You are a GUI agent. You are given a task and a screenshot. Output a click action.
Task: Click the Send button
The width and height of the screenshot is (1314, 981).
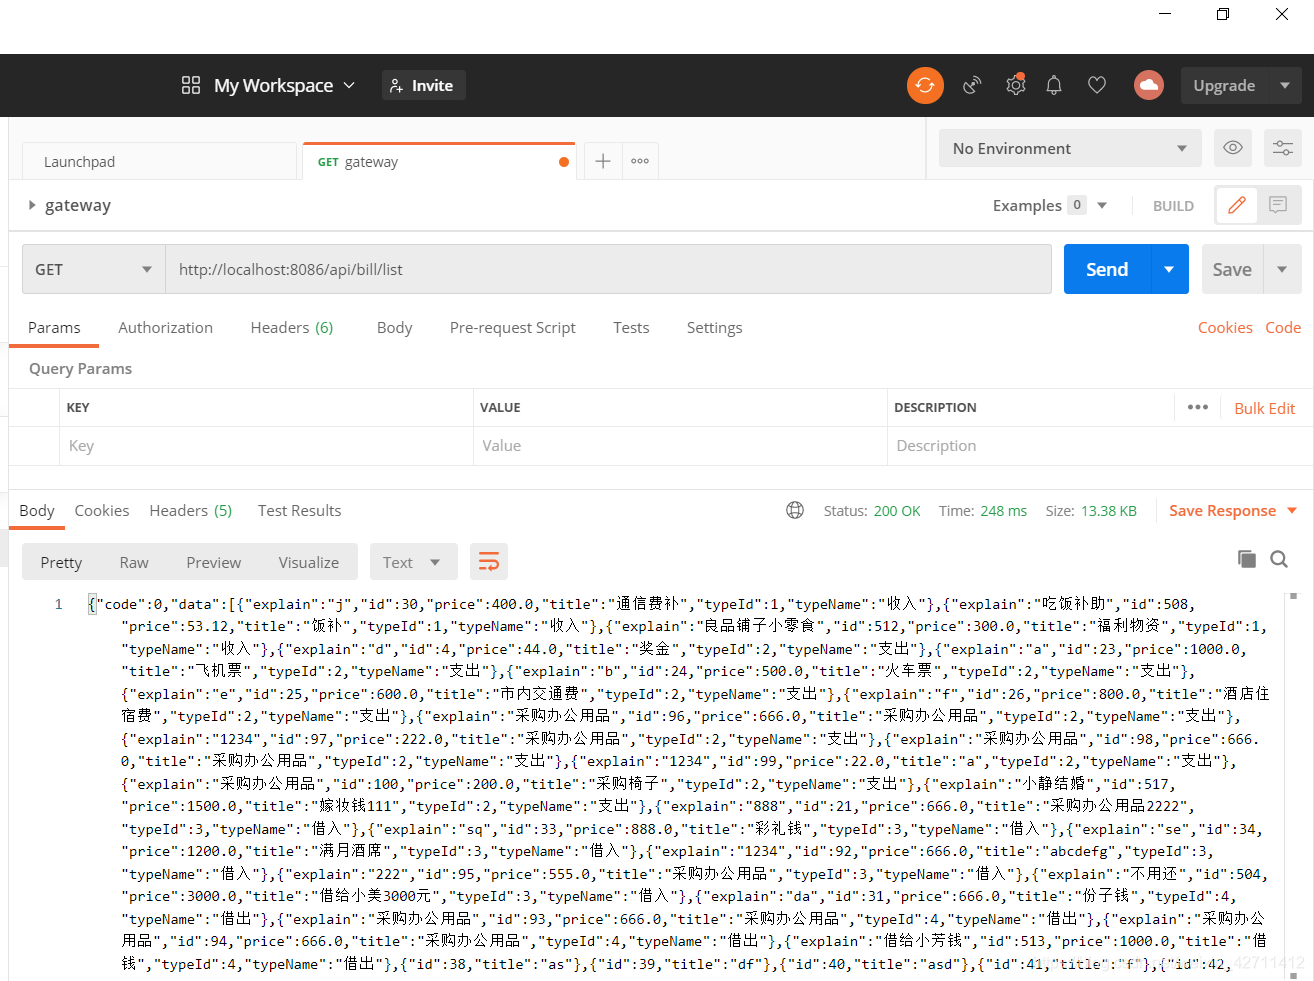(x=1107, y=269)
